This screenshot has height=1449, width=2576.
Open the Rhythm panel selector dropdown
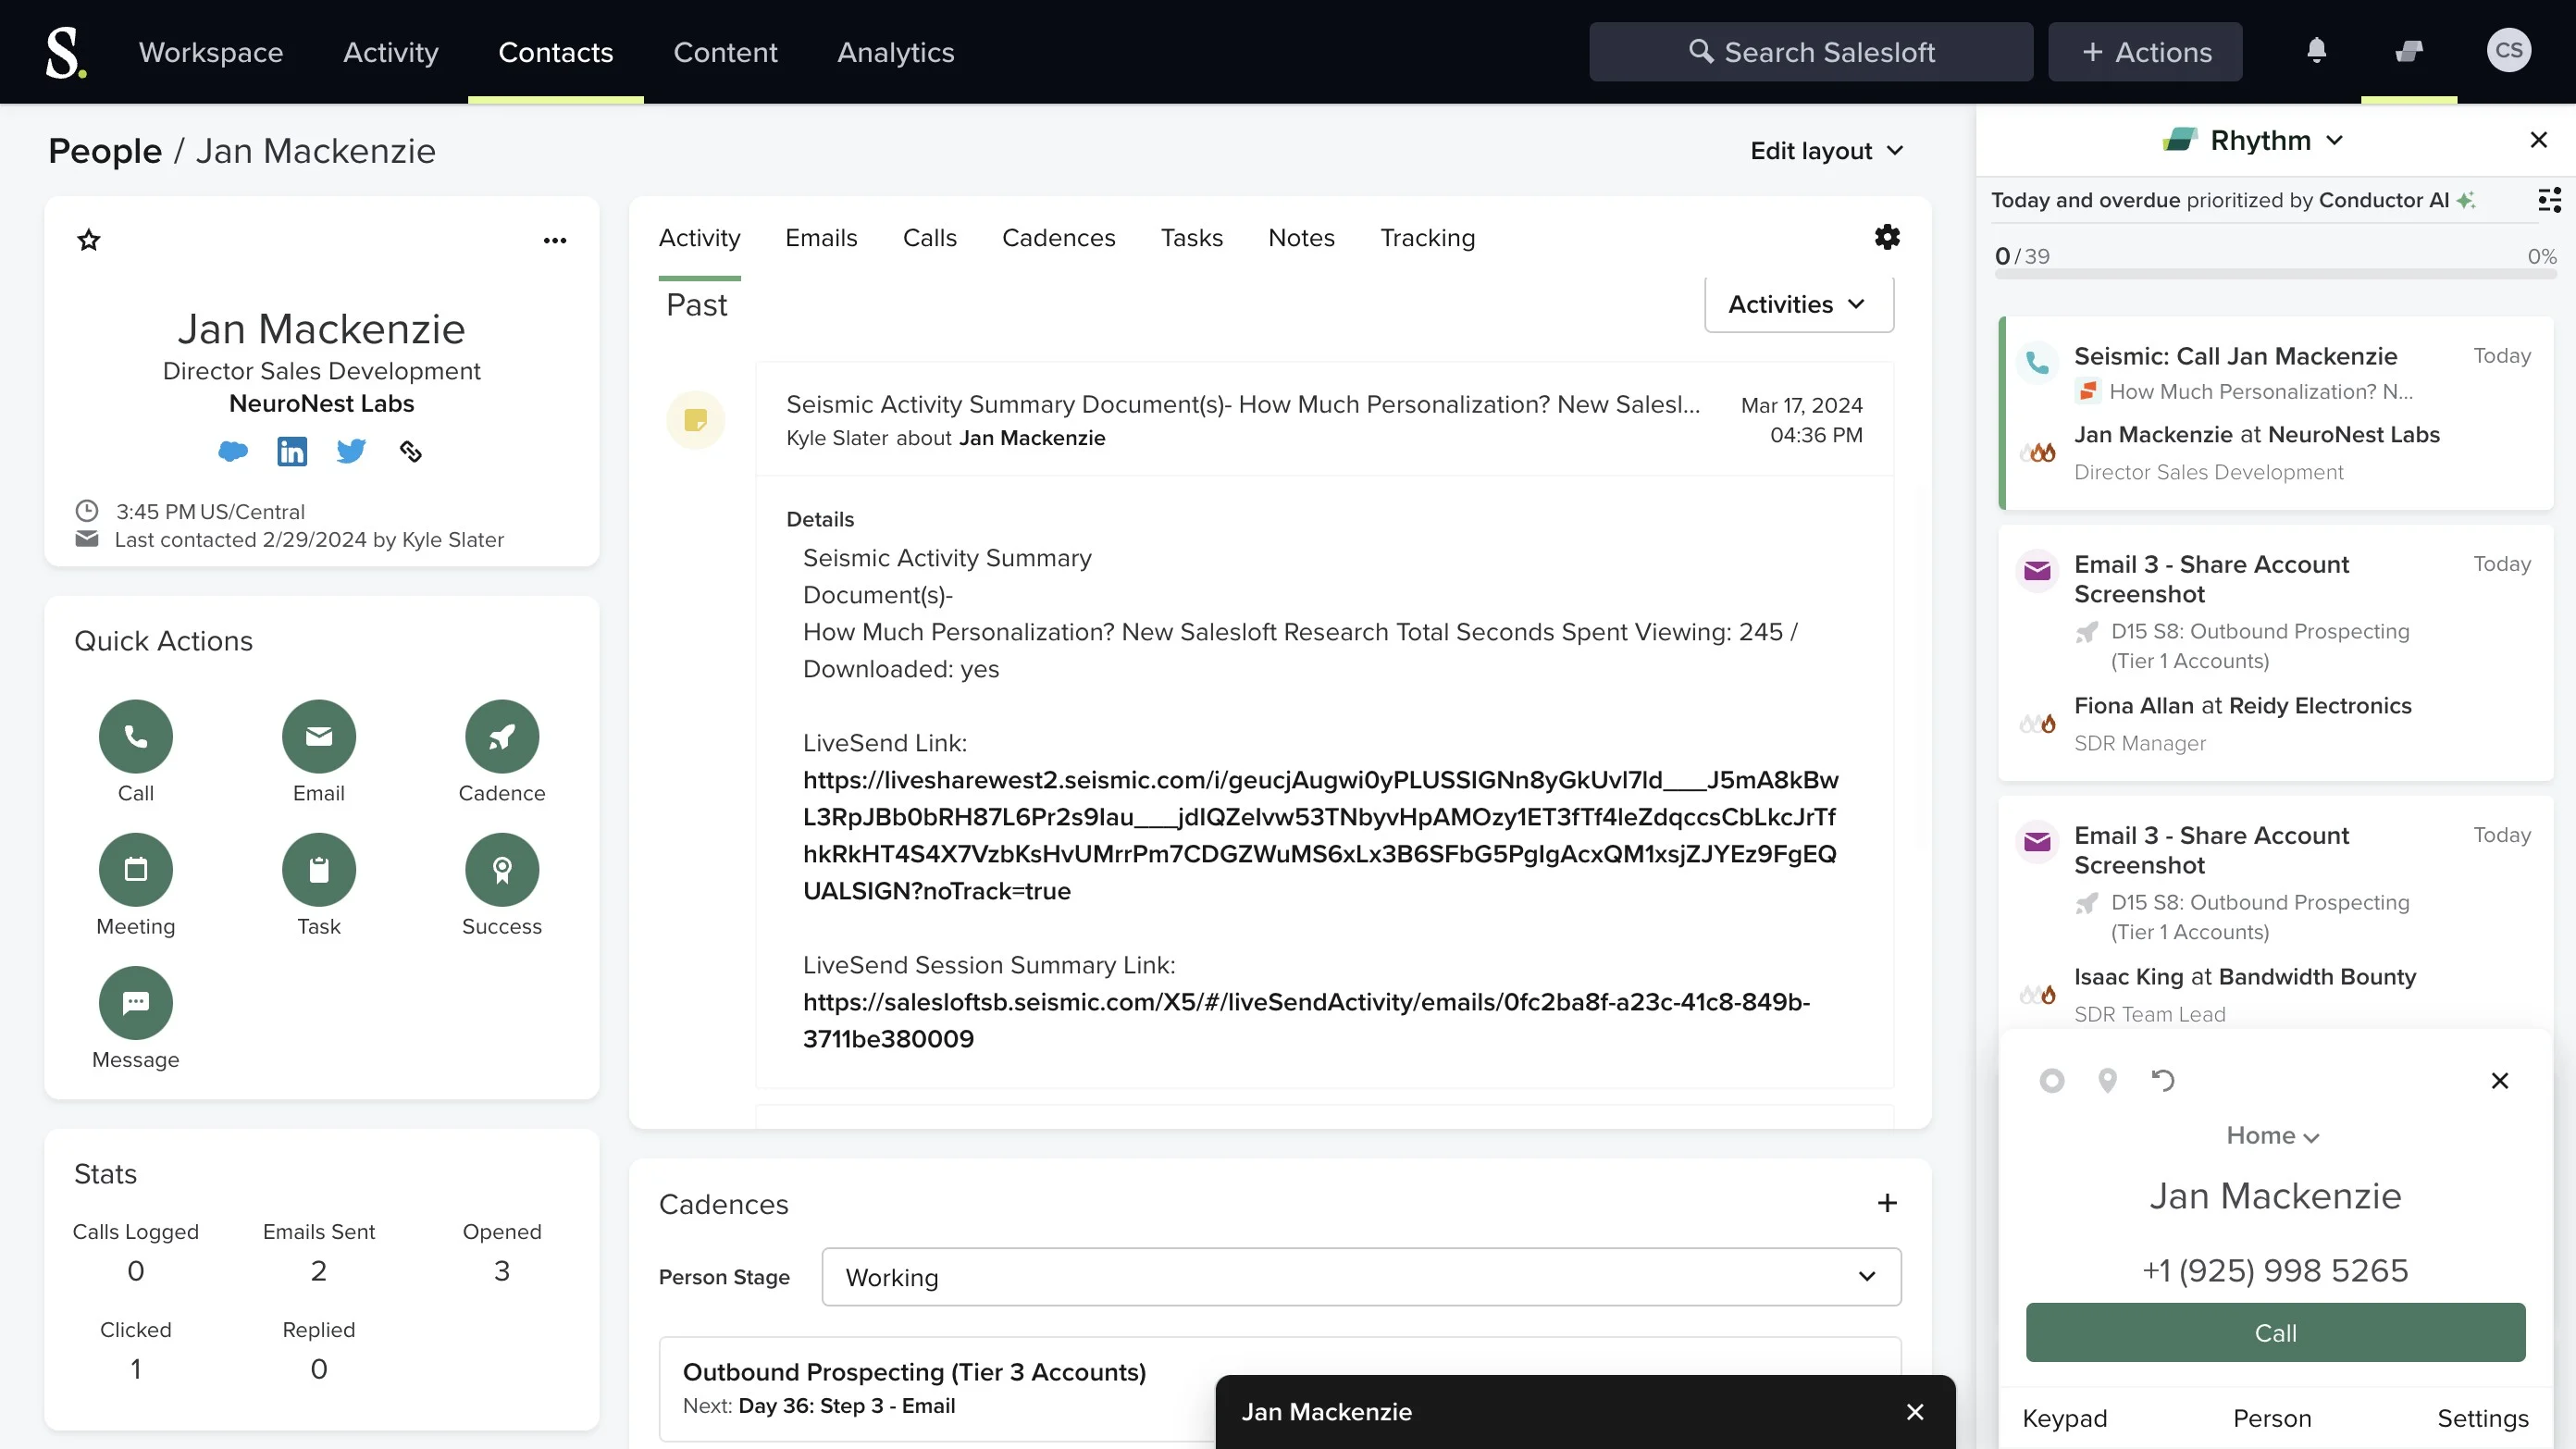[2254, 140]
